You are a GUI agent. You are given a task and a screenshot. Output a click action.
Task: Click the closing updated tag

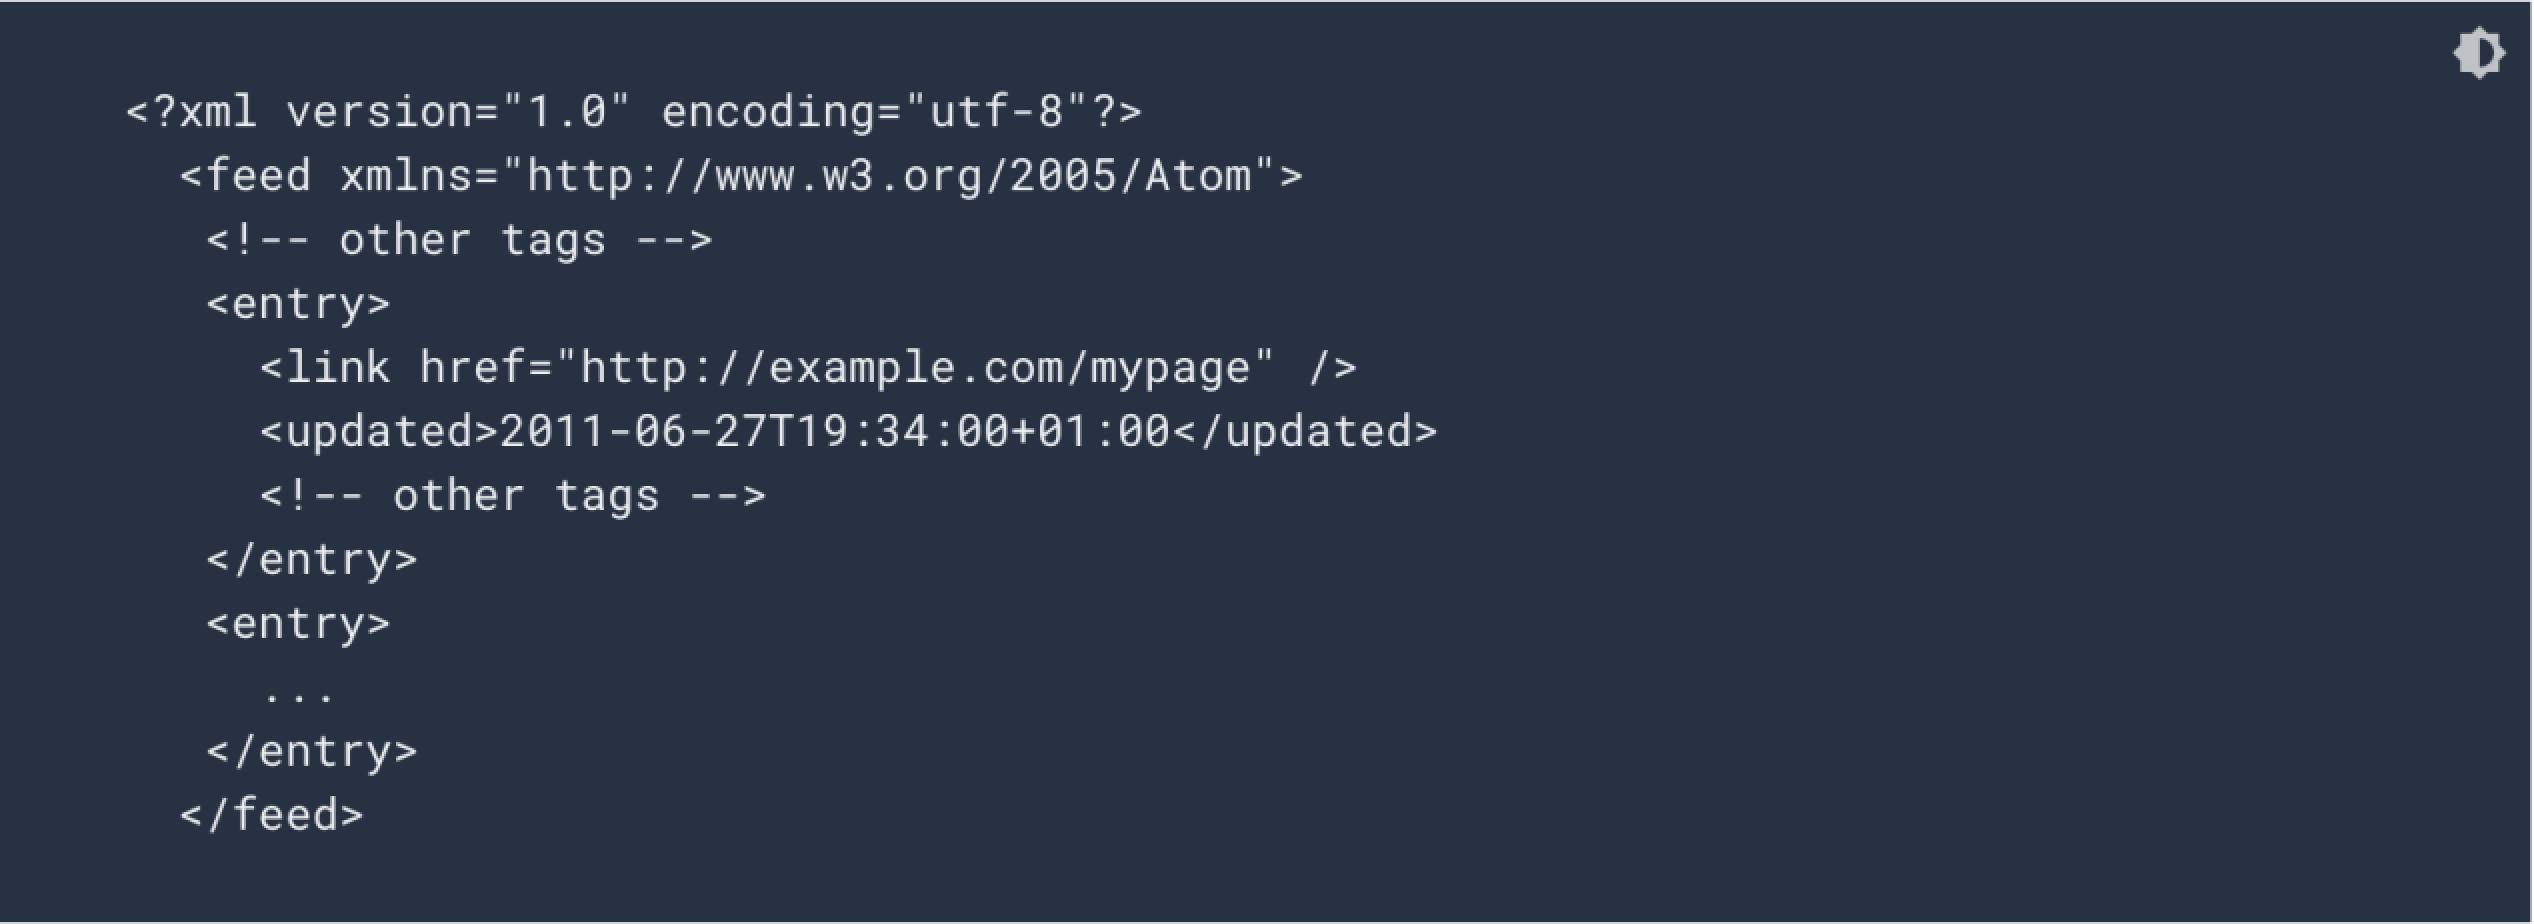1304,432
